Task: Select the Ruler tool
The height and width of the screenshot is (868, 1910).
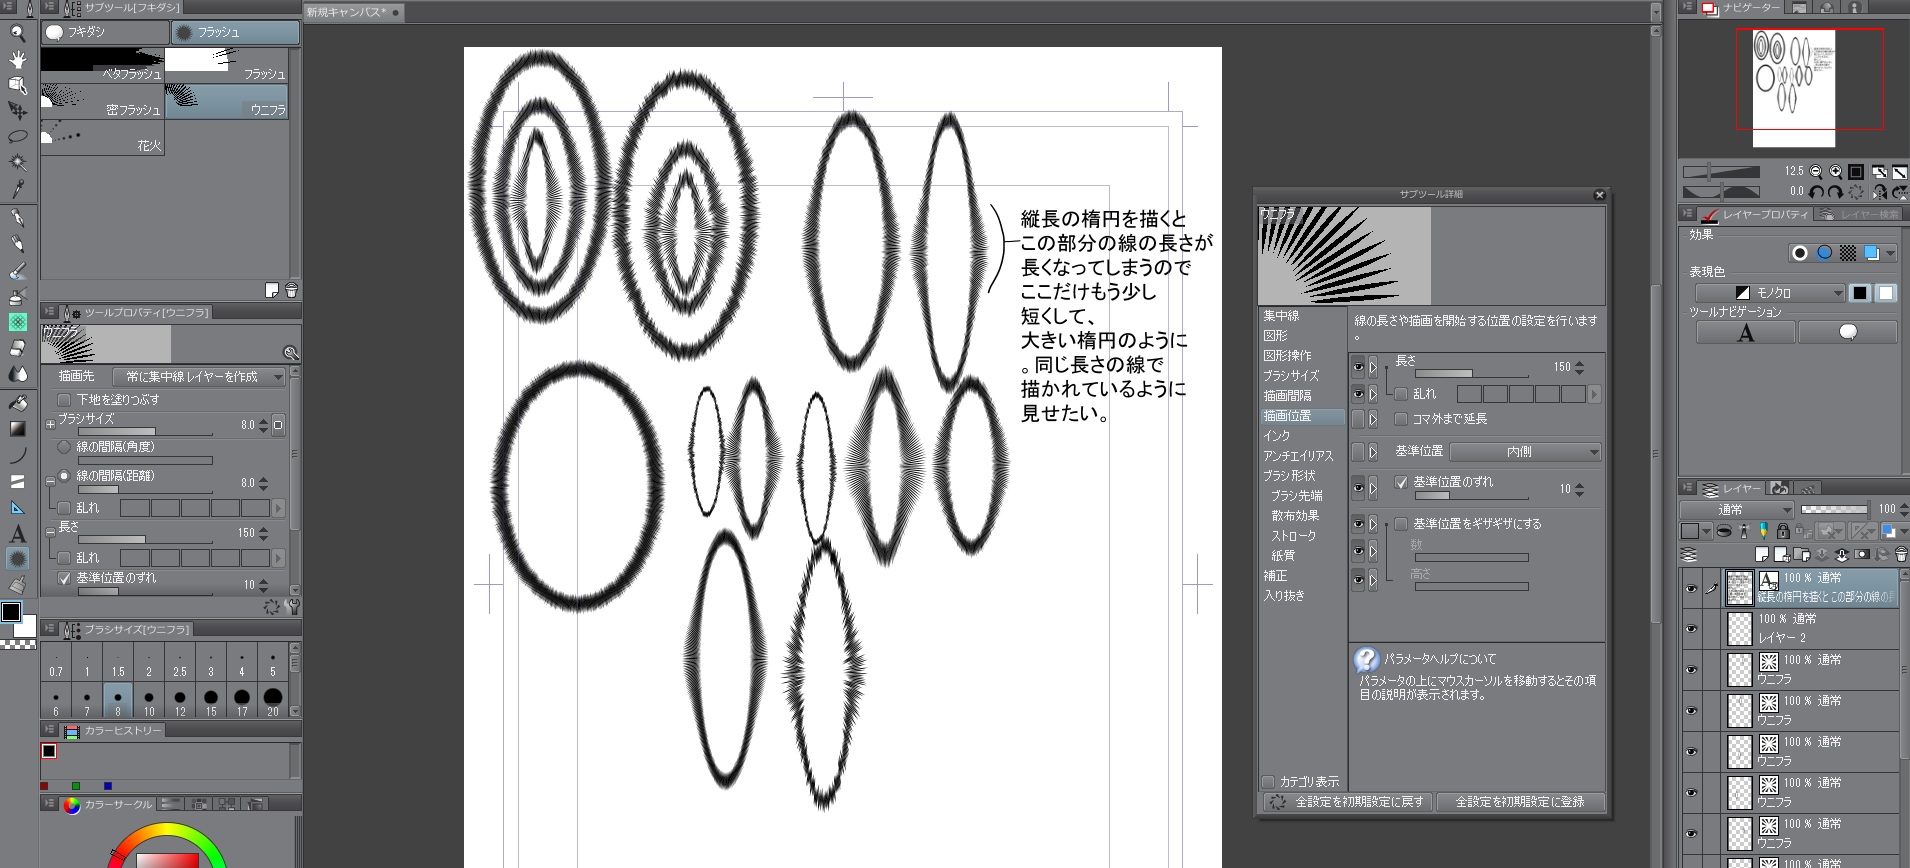Action: [17, 508]
